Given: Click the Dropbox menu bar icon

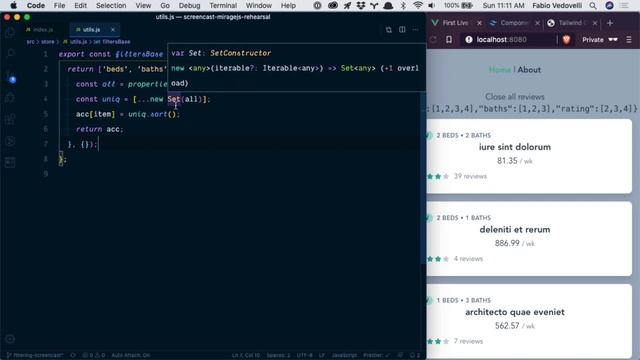Looking at the screenshot, I should tap(361, 5).
